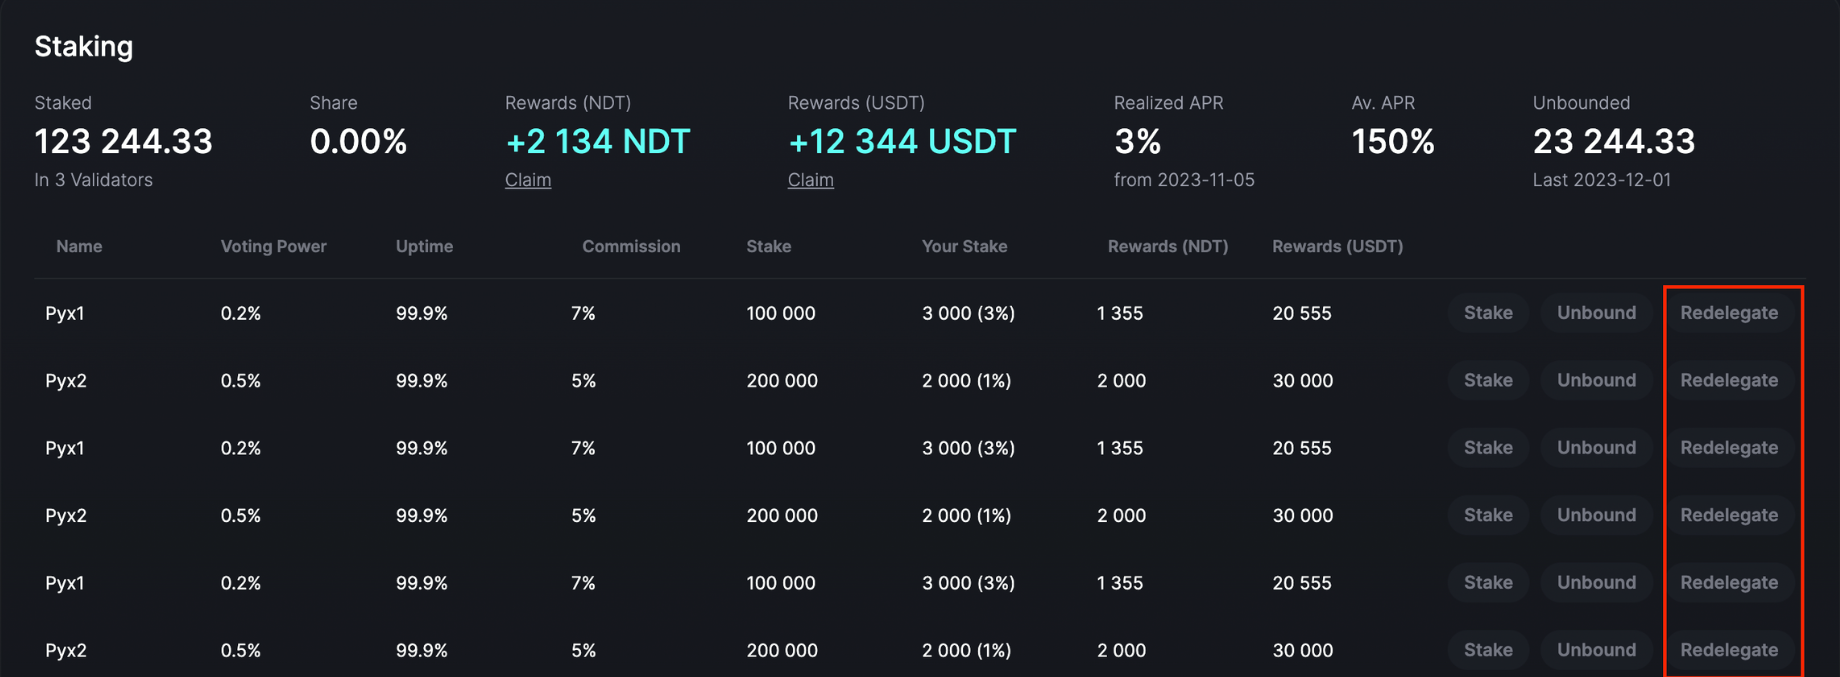Stake on the third Pyx1 validator
This screenshot has width=1840, height=677.
[1487, 583]
